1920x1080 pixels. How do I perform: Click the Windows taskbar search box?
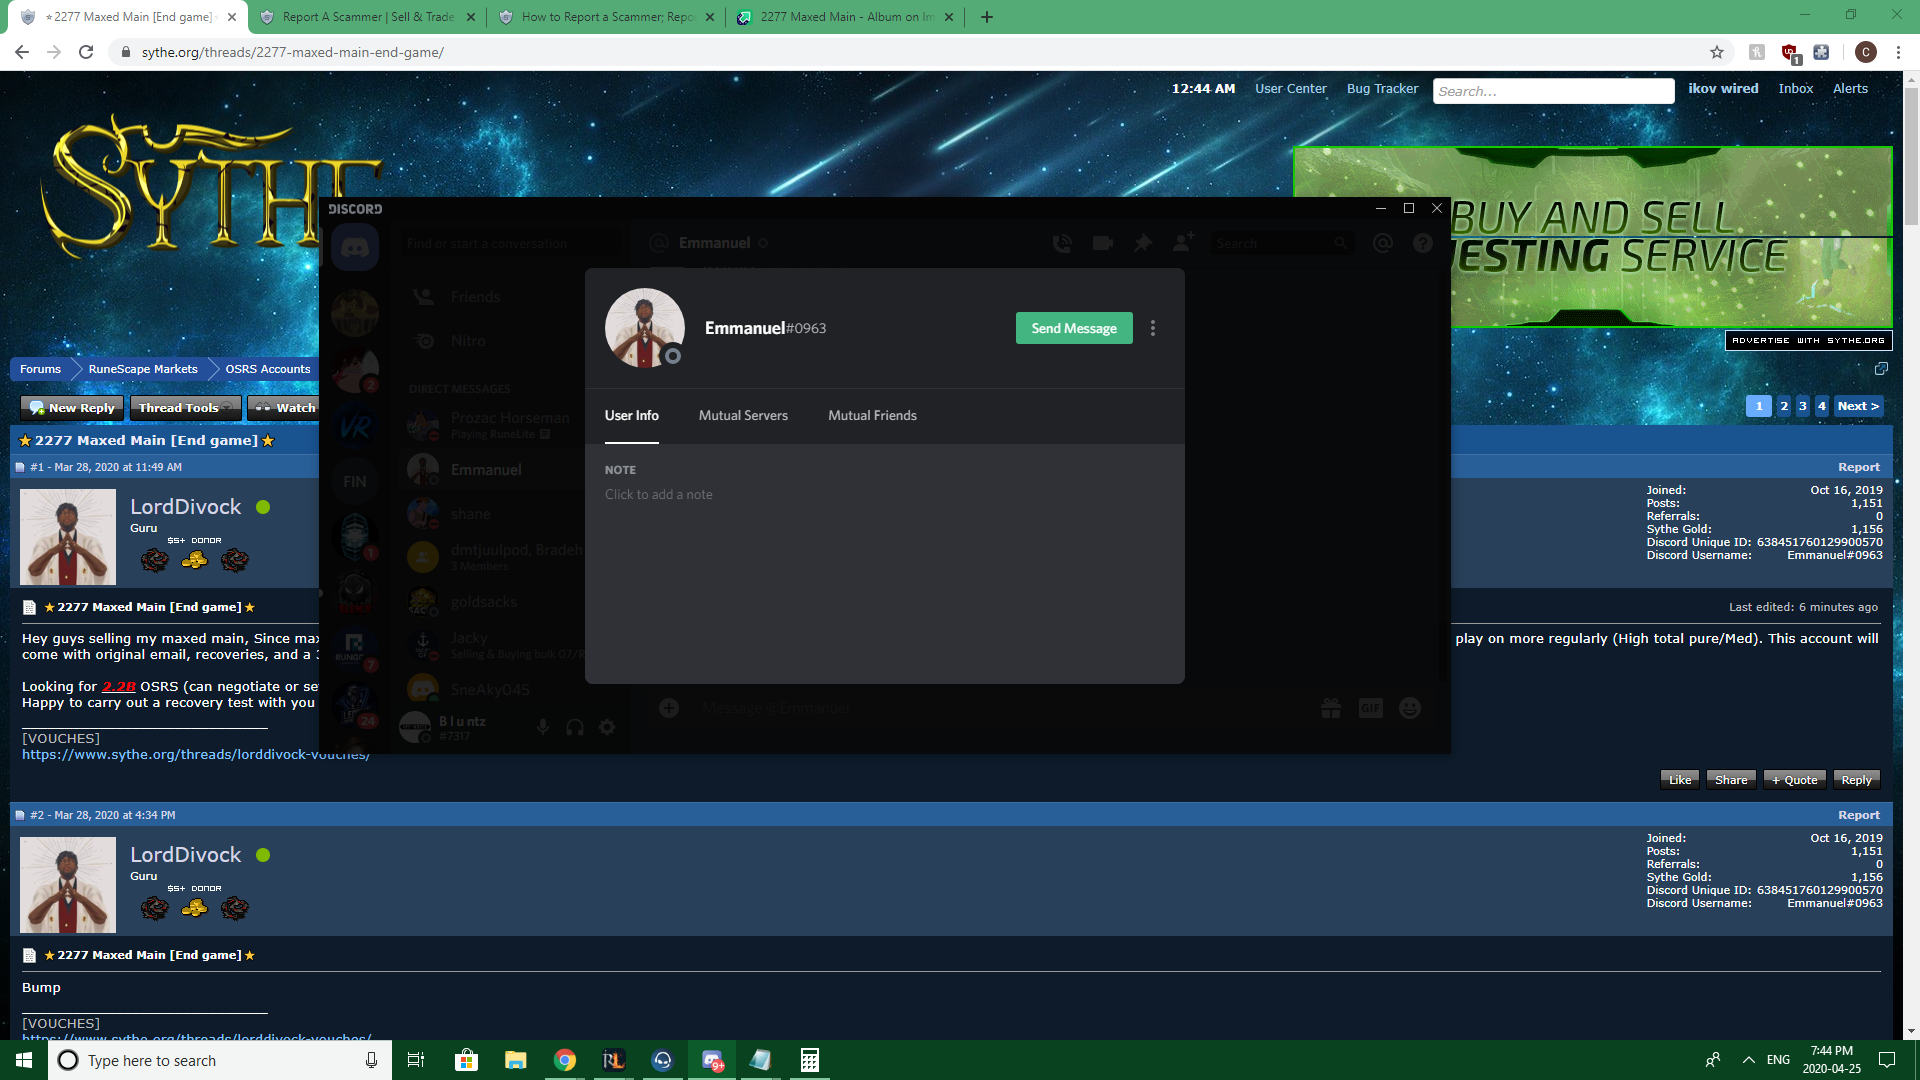(x=220, y=1060)
